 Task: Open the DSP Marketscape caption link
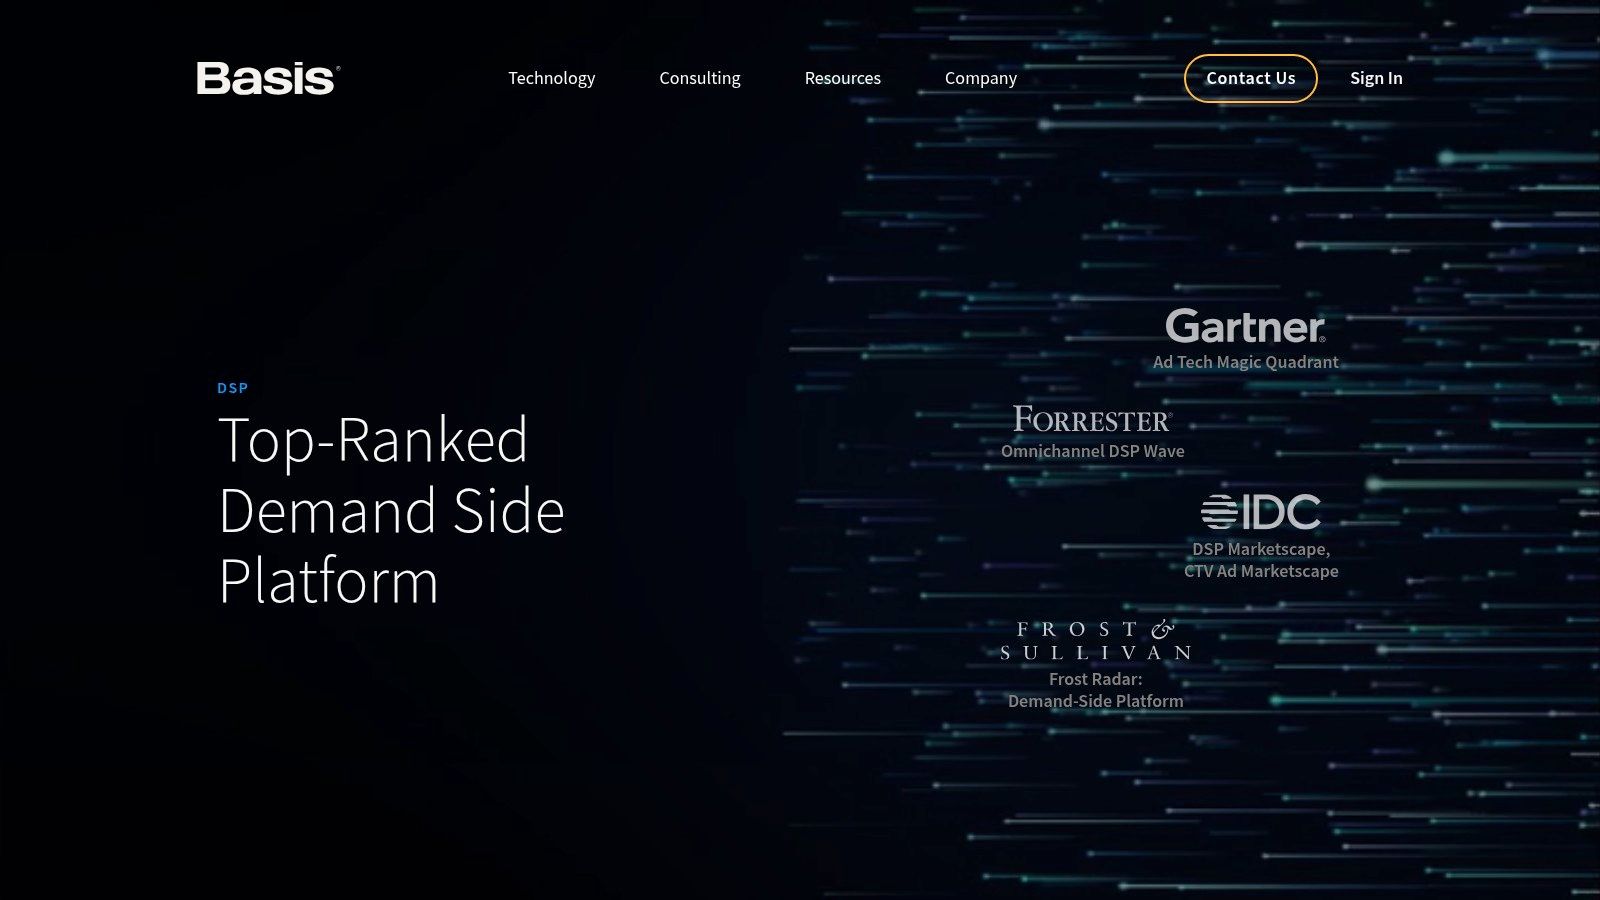point(1262,549)
